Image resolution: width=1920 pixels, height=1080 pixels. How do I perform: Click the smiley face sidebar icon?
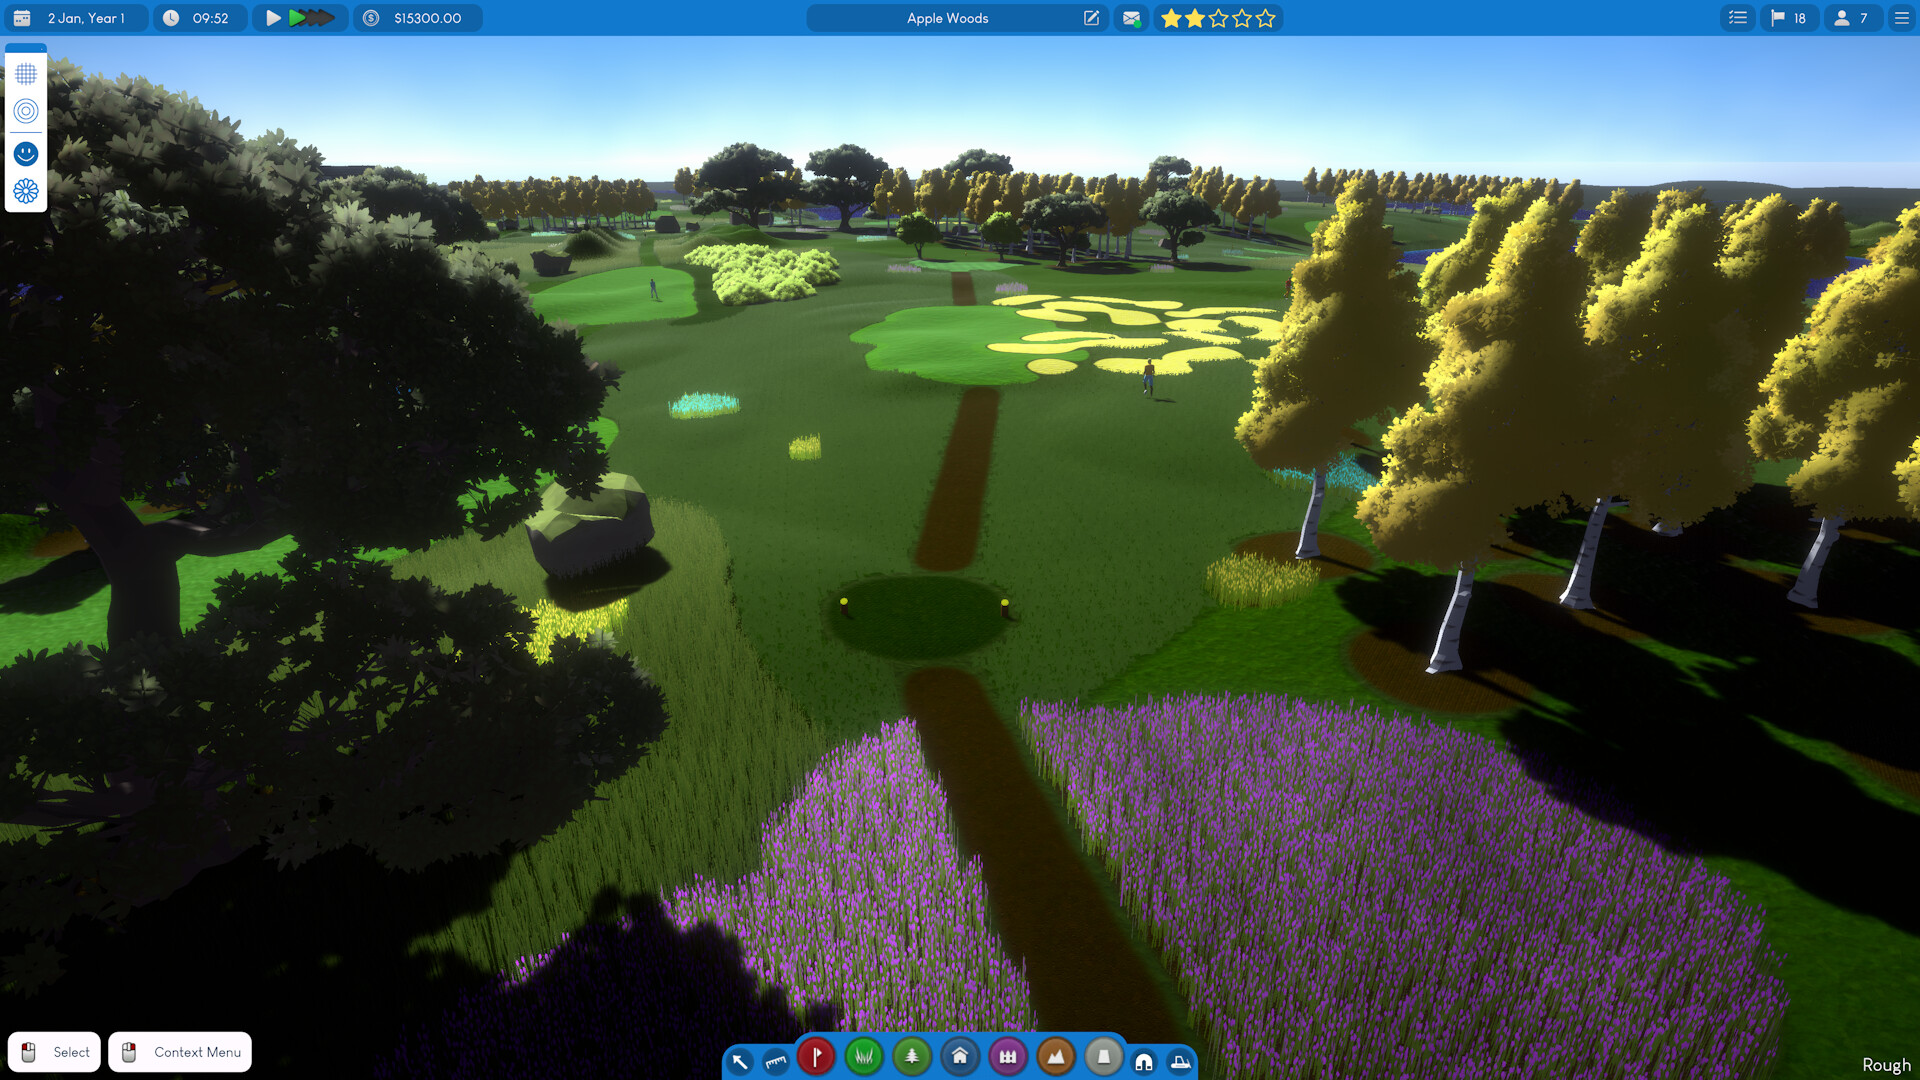click(26, 152)
